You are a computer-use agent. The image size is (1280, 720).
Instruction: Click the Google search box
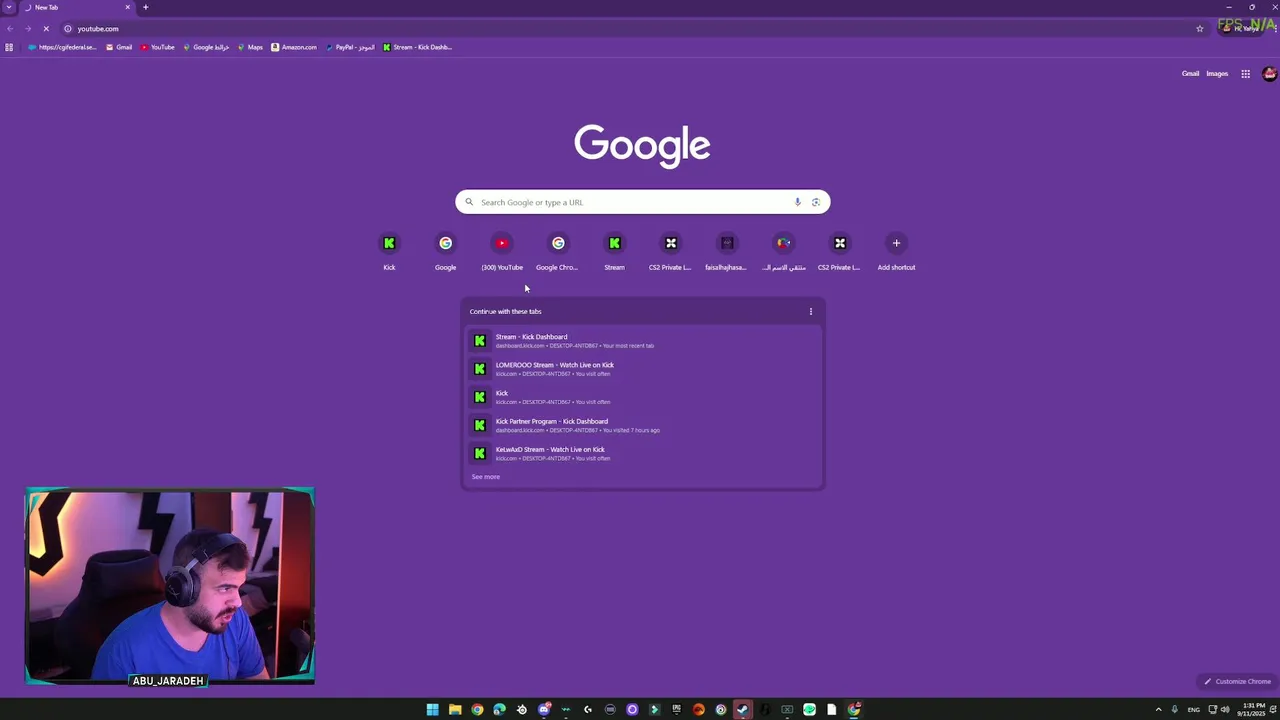tap(642, 202)
